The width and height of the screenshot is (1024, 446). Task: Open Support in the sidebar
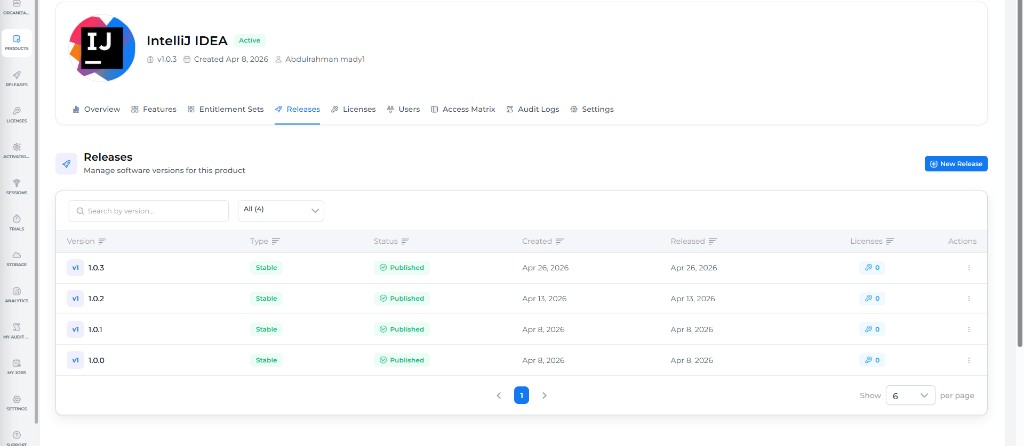(x=16, y=438)
